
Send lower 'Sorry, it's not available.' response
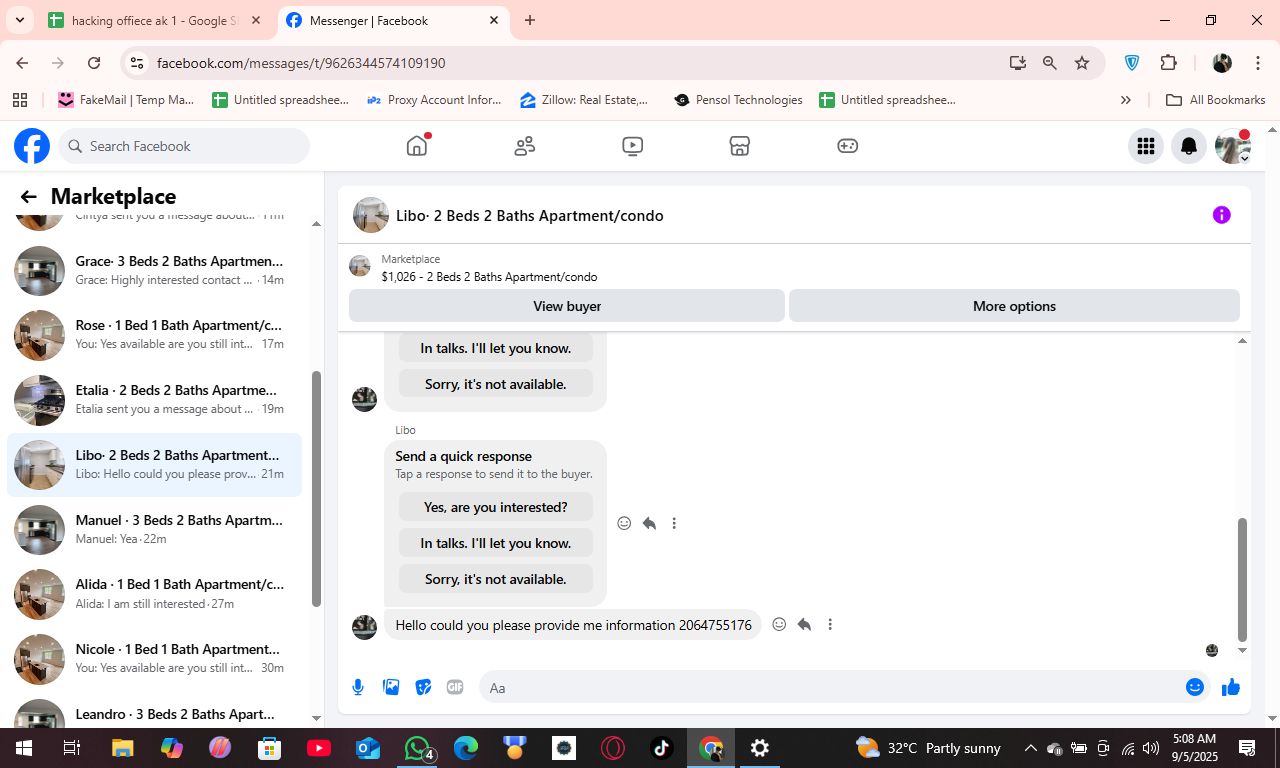pyautogui.click(x=496, y=579)
